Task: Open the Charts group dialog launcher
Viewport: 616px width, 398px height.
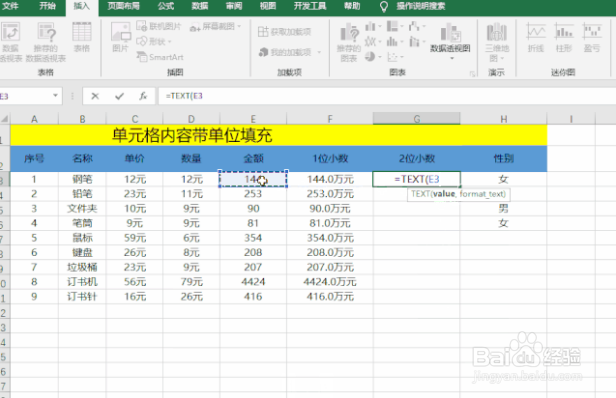Action: click(472, 73)
